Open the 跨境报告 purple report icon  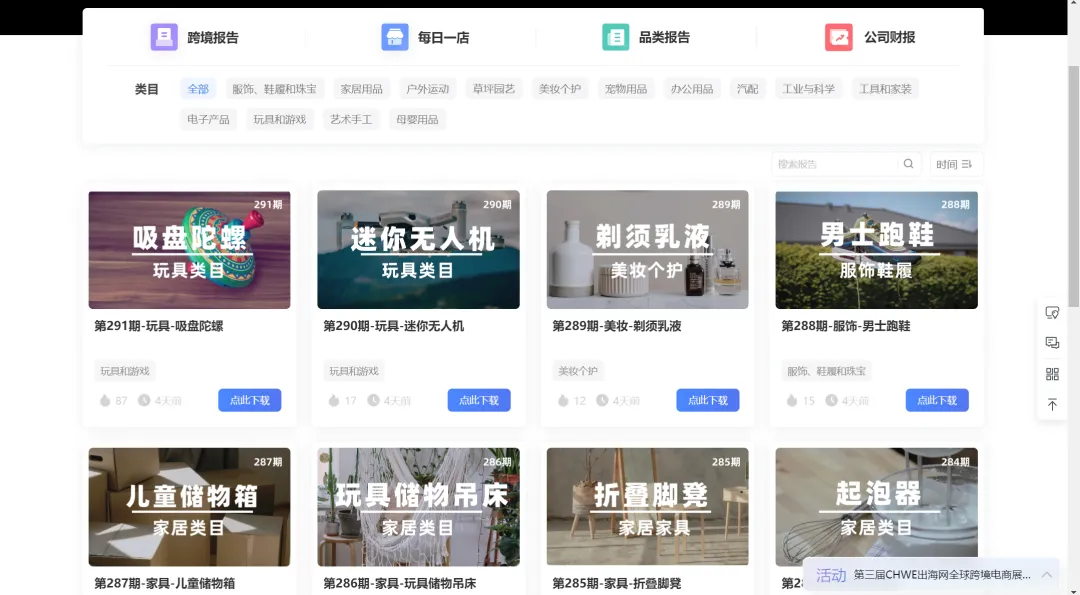coord(164,37)
